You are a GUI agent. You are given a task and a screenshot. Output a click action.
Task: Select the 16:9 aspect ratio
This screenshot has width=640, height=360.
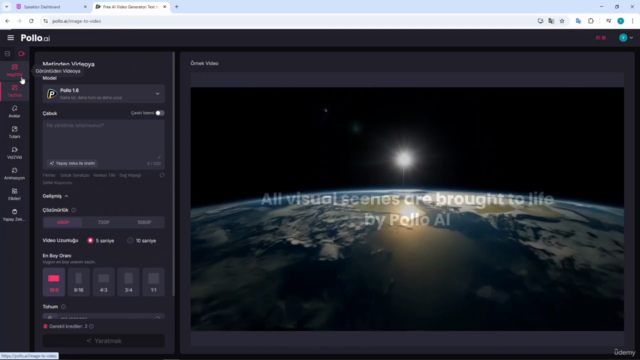point(54,282)
